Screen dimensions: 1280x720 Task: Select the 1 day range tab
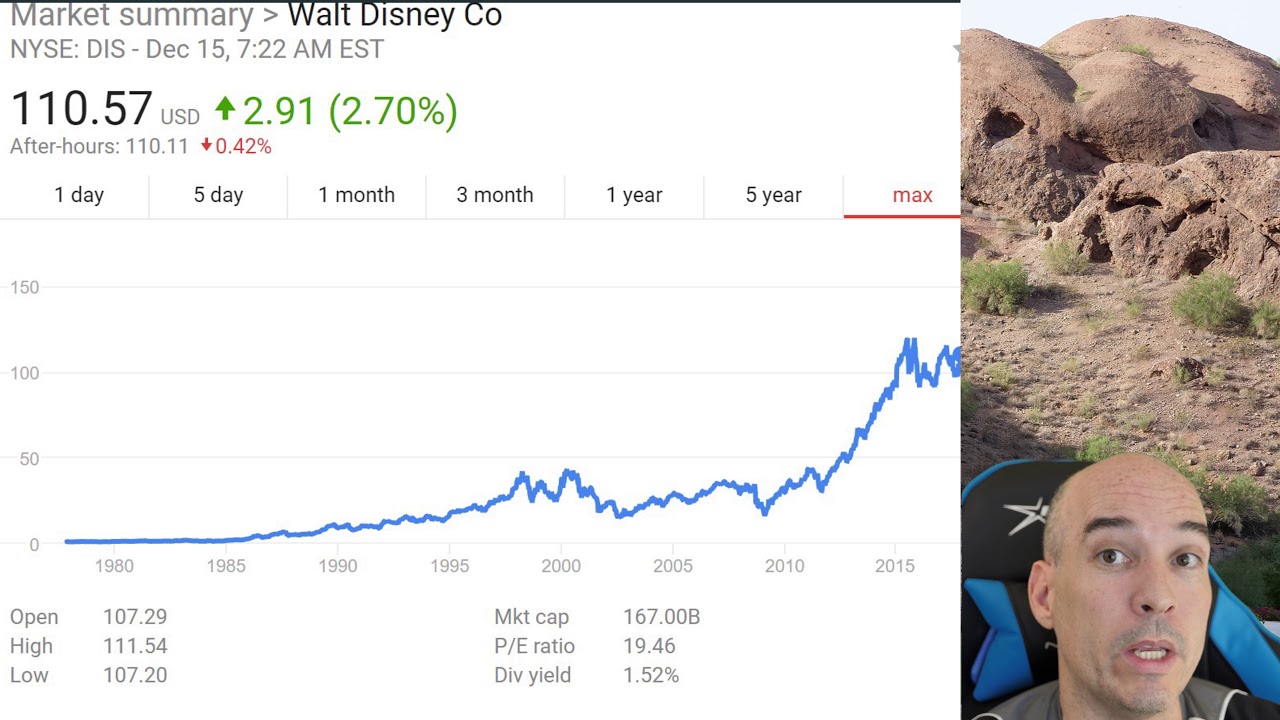pos(79,195)
